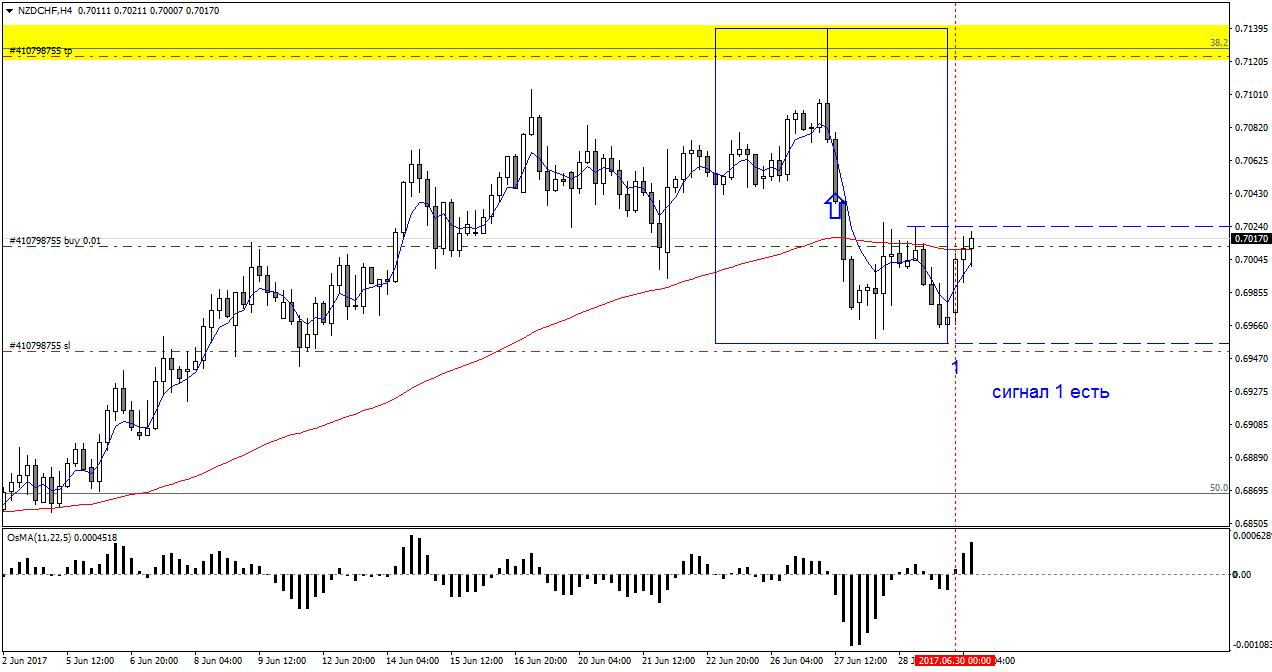1272x672 pixels.
Task: Click the 0.69855 price axis label
Action: [1252, 292]
